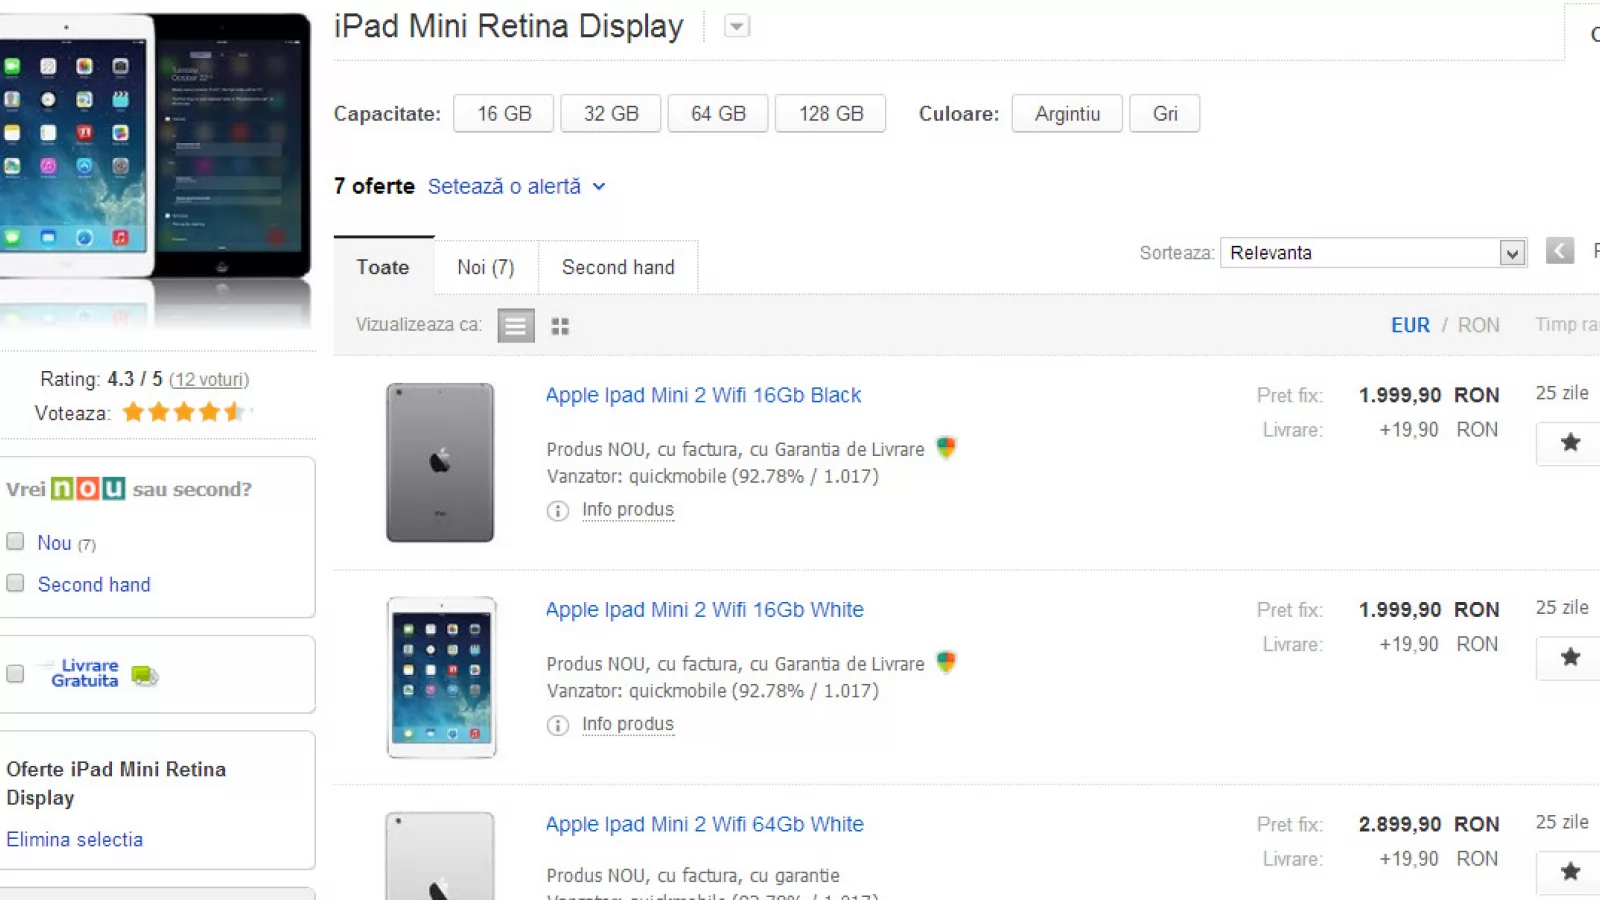The width and height of the screenshot is (1600, 900).
Task: Open Apple Ipad Mini 2 Wifi 16Gb Black listing
Action: pyautogui.click(x=703, y=395)
